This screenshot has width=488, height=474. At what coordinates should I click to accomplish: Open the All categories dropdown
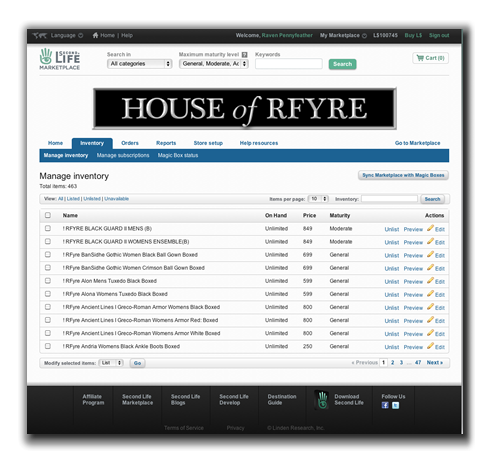click(x=140, y=64)
